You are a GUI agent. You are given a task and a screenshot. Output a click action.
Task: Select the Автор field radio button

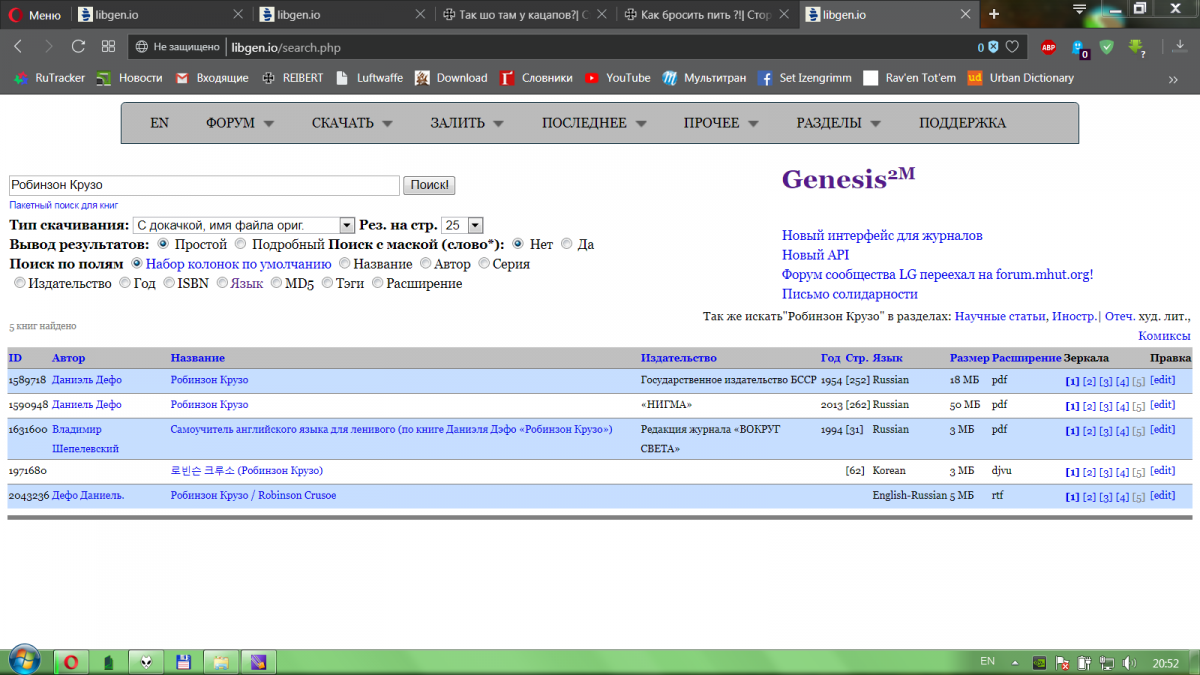pyautogui.click(x=425, y=264)
